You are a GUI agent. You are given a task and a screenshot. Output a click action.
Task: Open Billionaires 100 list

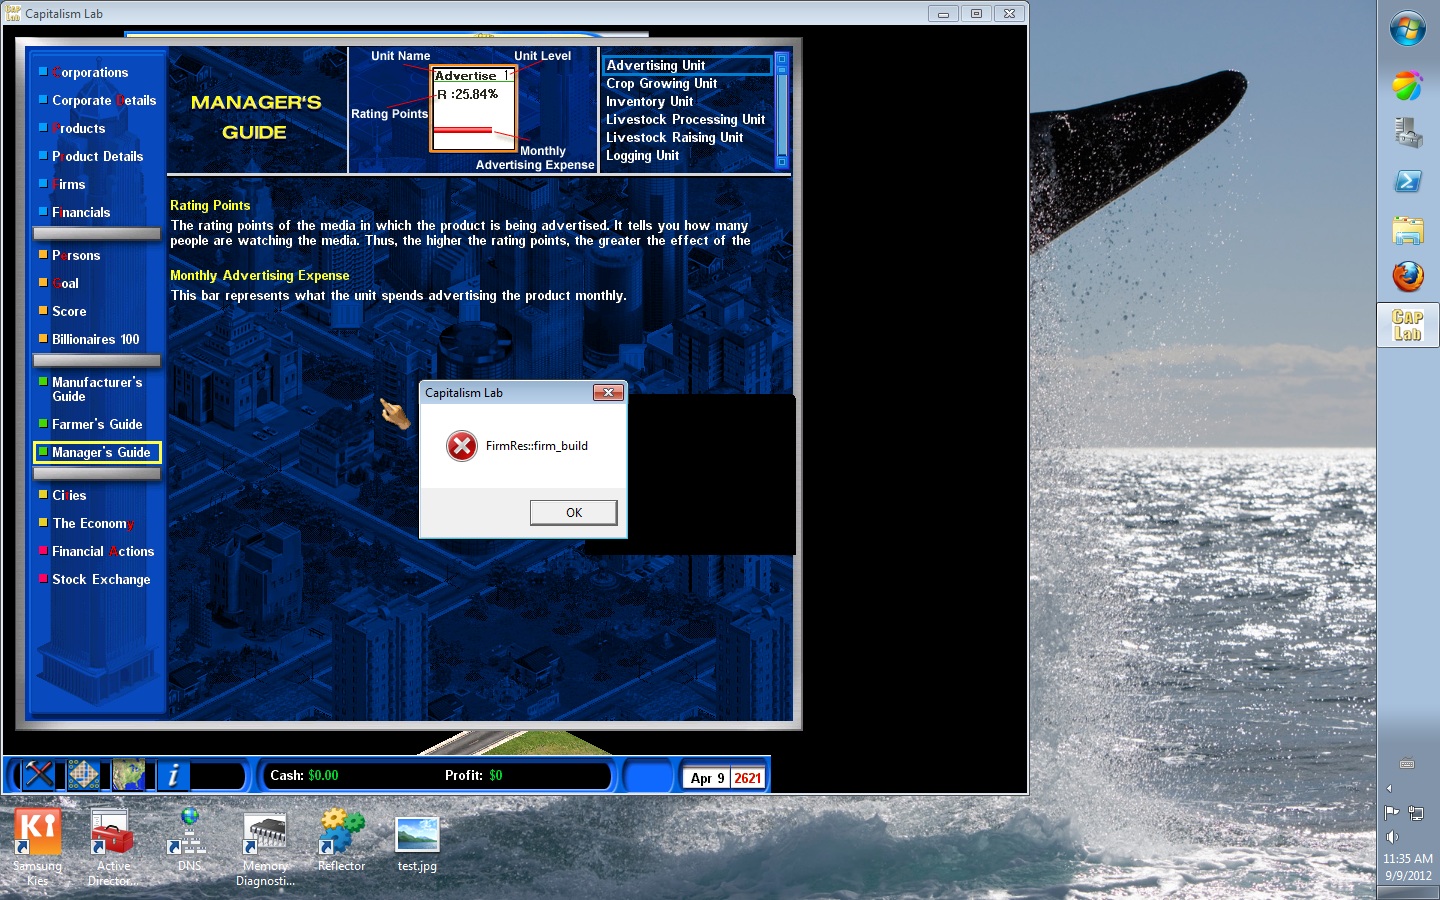pyautogui.click(x=95, y=339)
